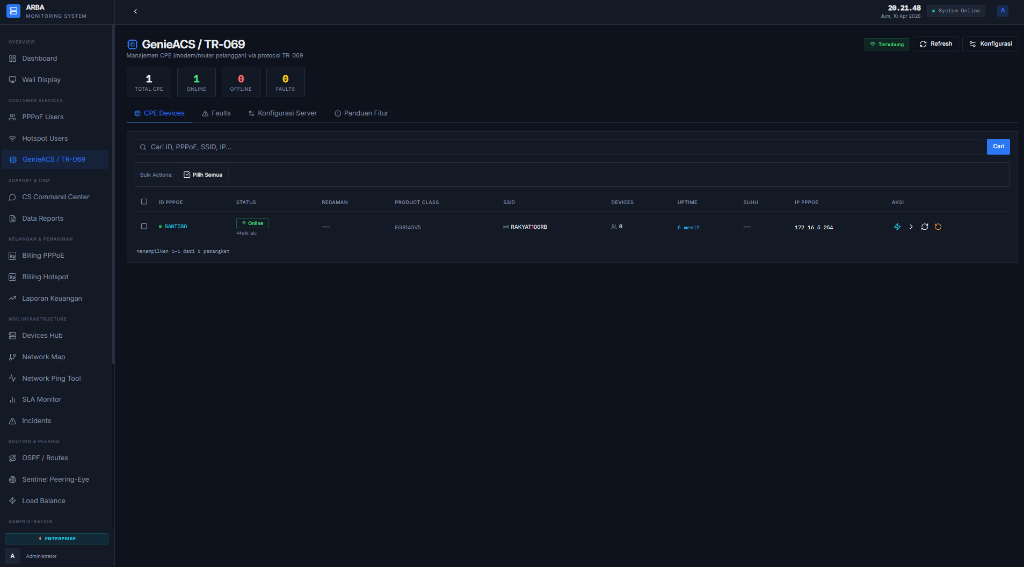
Task: Focus the Cari ID, PPPoE, SSID search field
Action: click(x=560, y=147)
